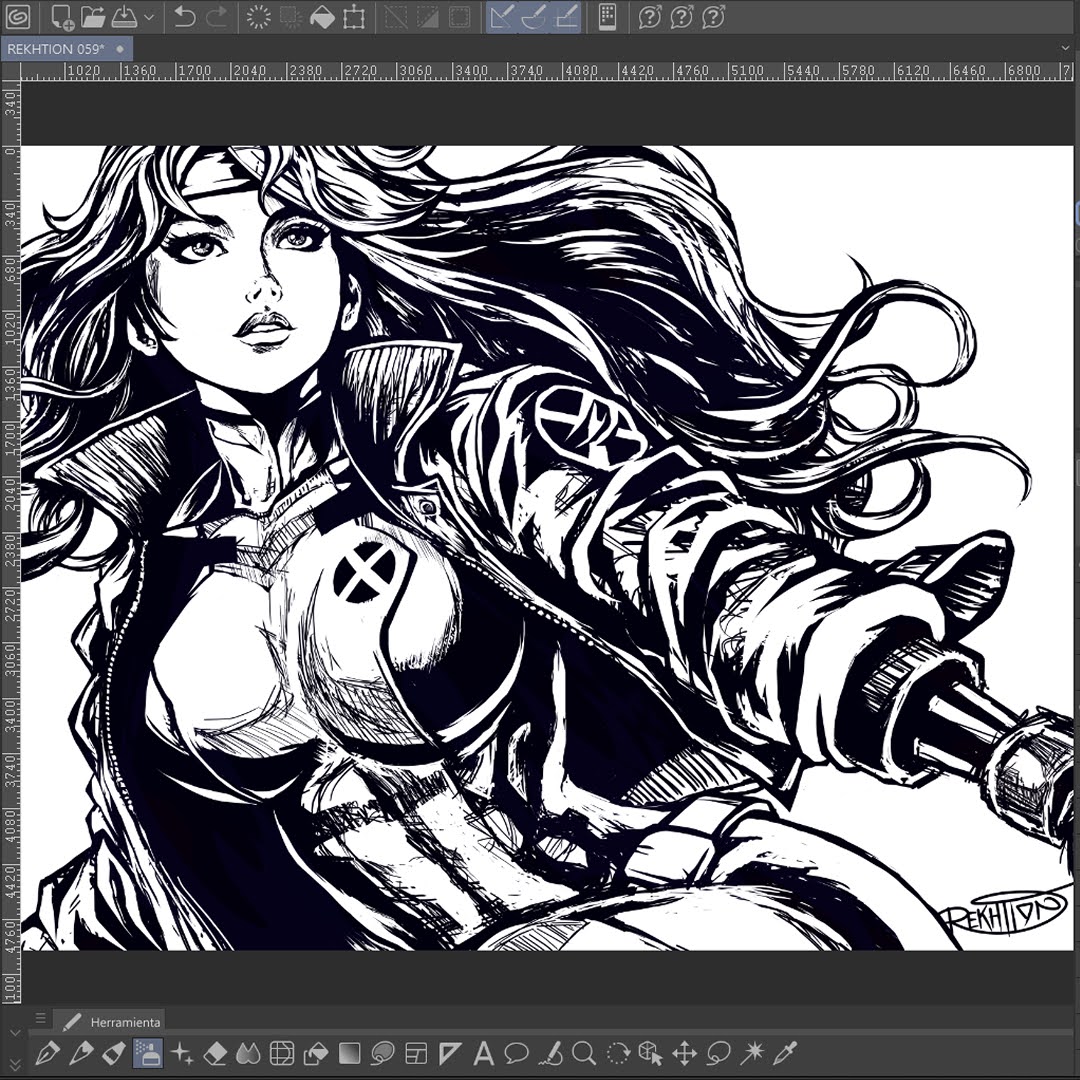Toggle Snap to Grid
1080x1080 pixels.
point(566,17)
